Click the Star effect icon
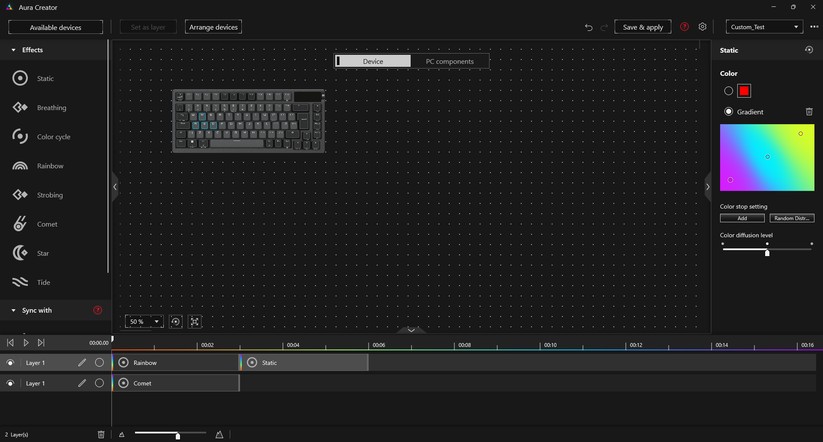Screen dimensions: 823x442 click(20, 254)
